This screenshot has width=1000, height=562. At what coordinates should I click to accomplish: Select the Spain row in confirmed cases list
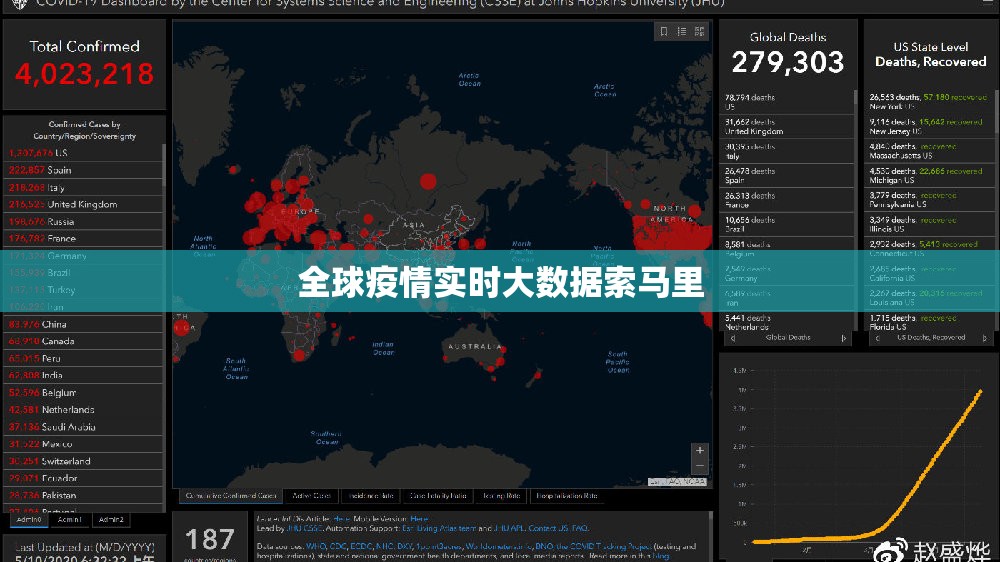point(83,170)
